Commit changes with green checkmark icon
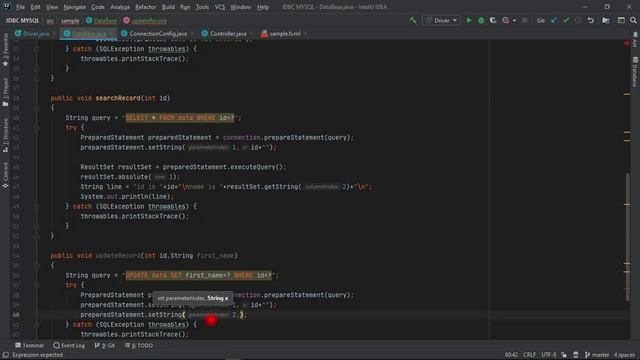Image resolution: width=640 pixels, height=360 pixels. [566, 20]
